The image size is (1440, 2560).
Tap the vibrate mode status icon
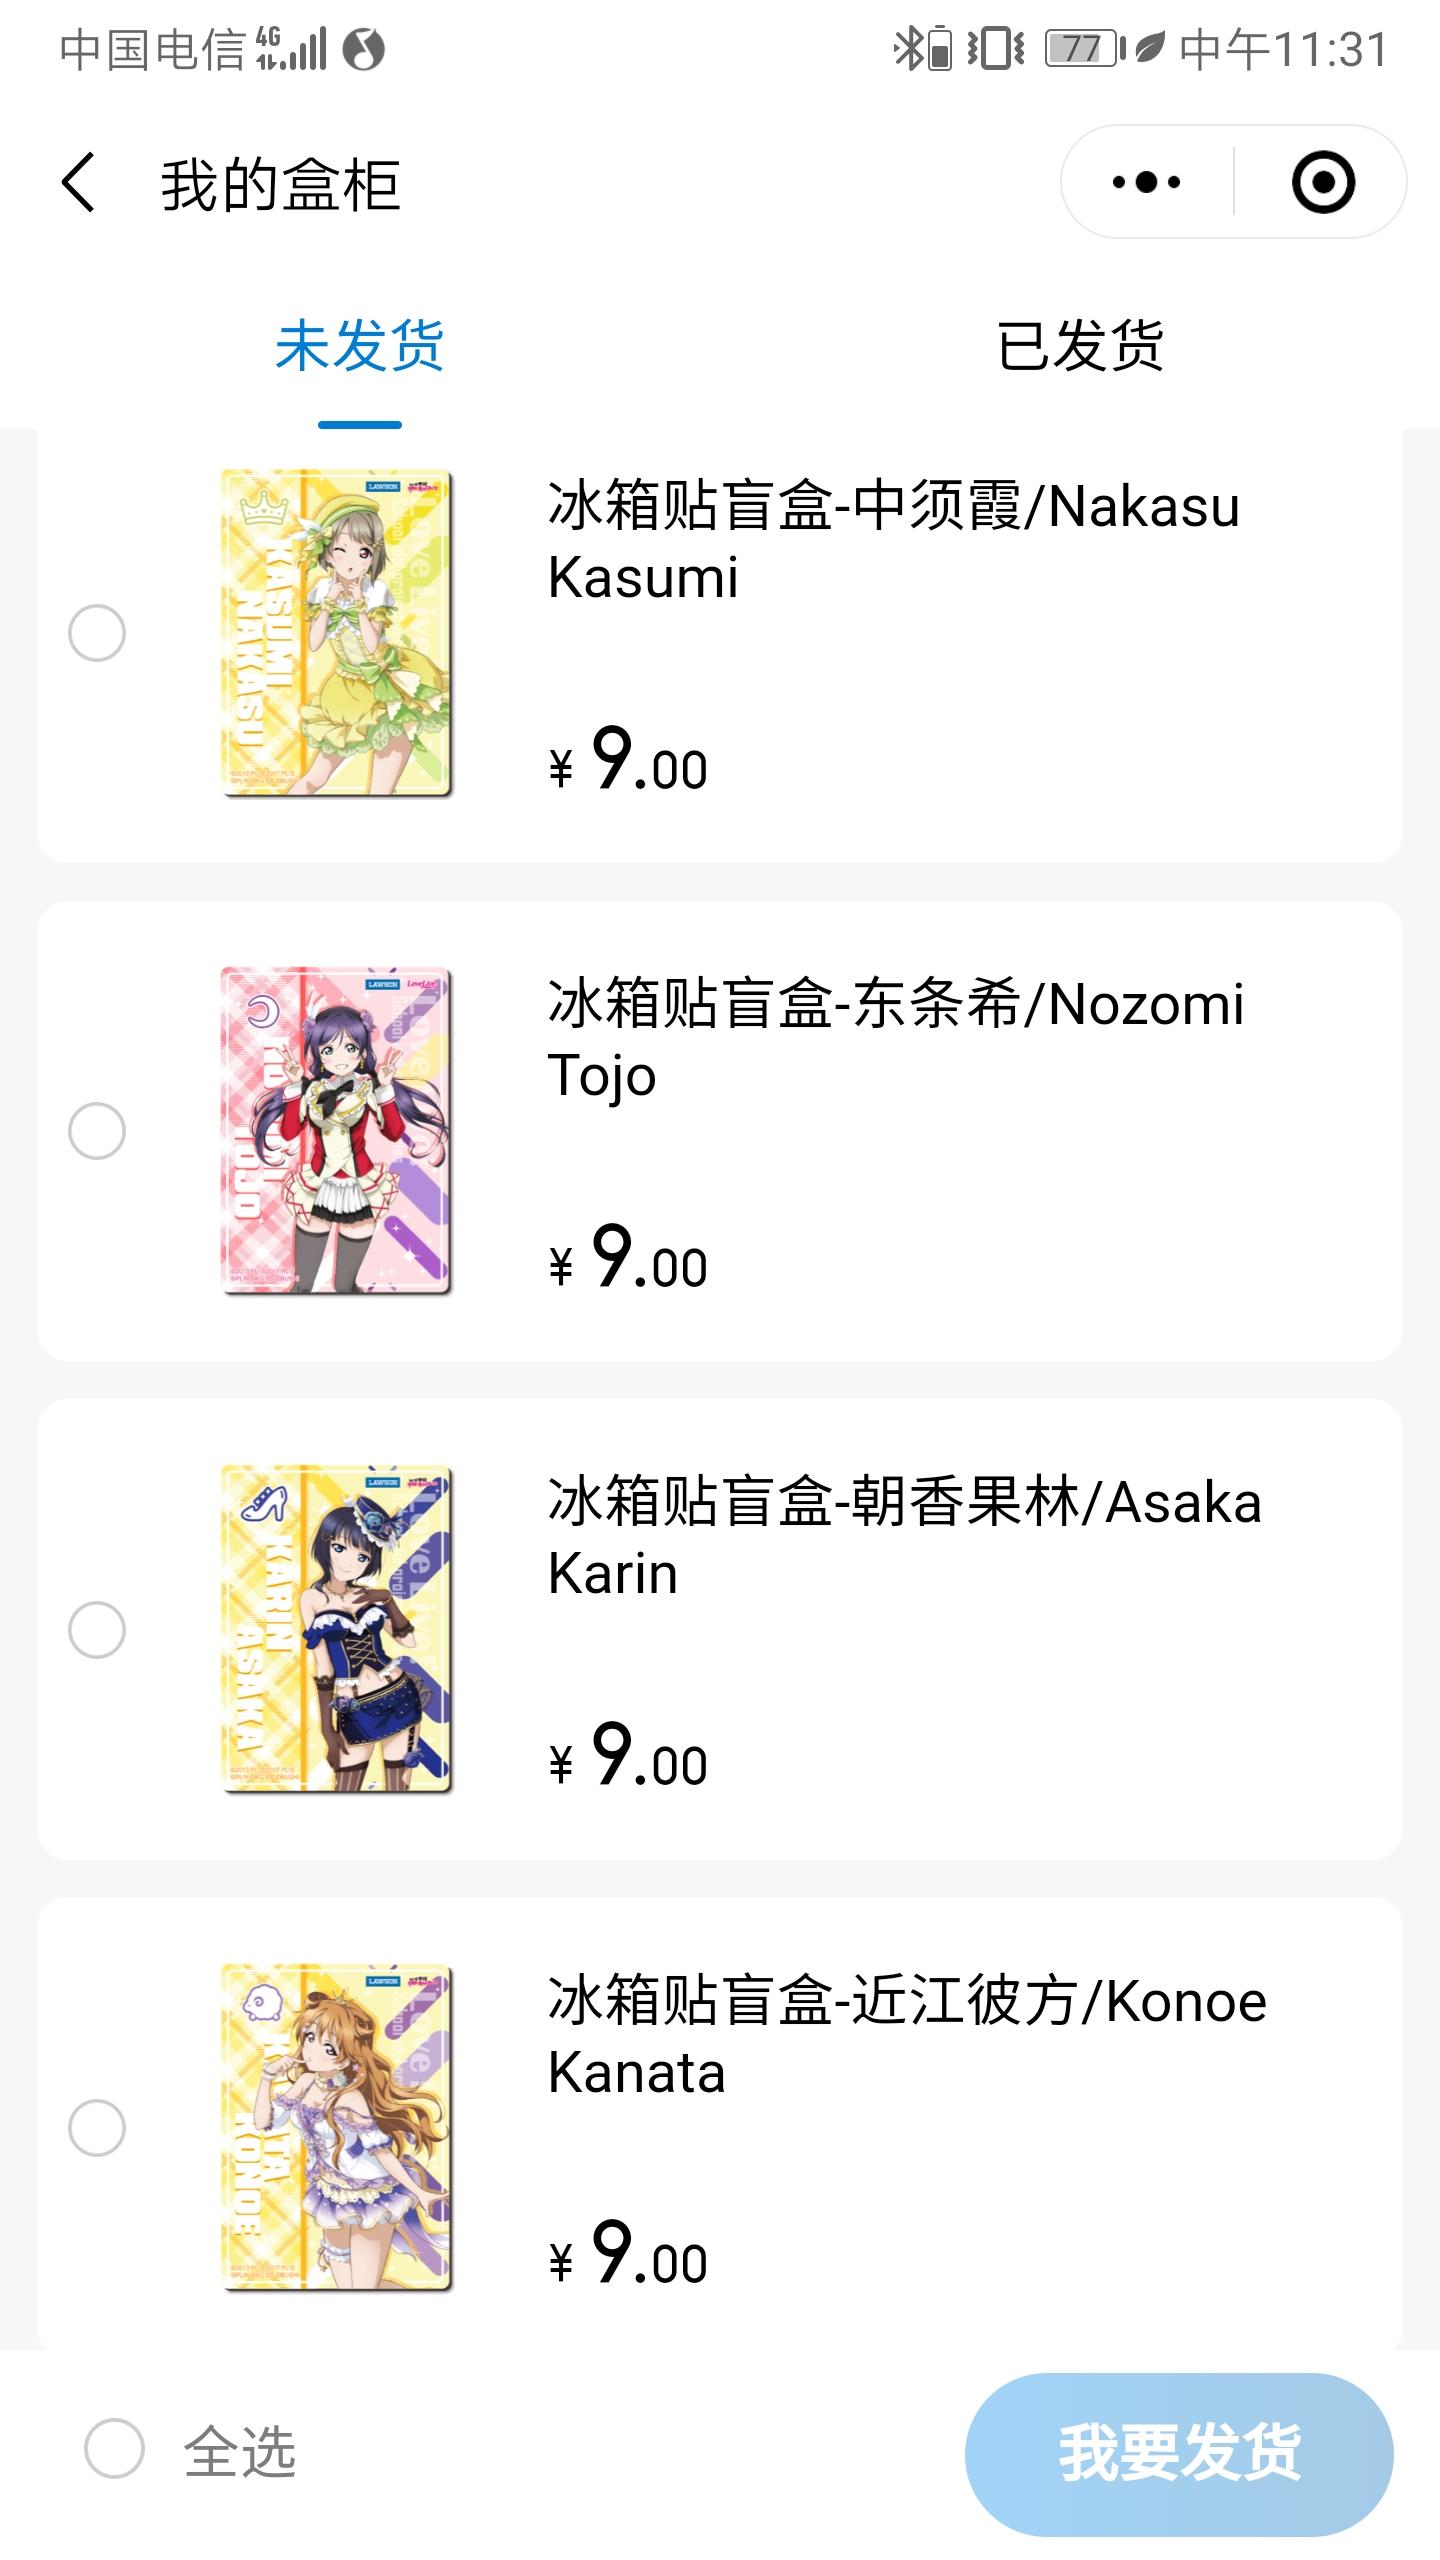(x=995, y=48)
